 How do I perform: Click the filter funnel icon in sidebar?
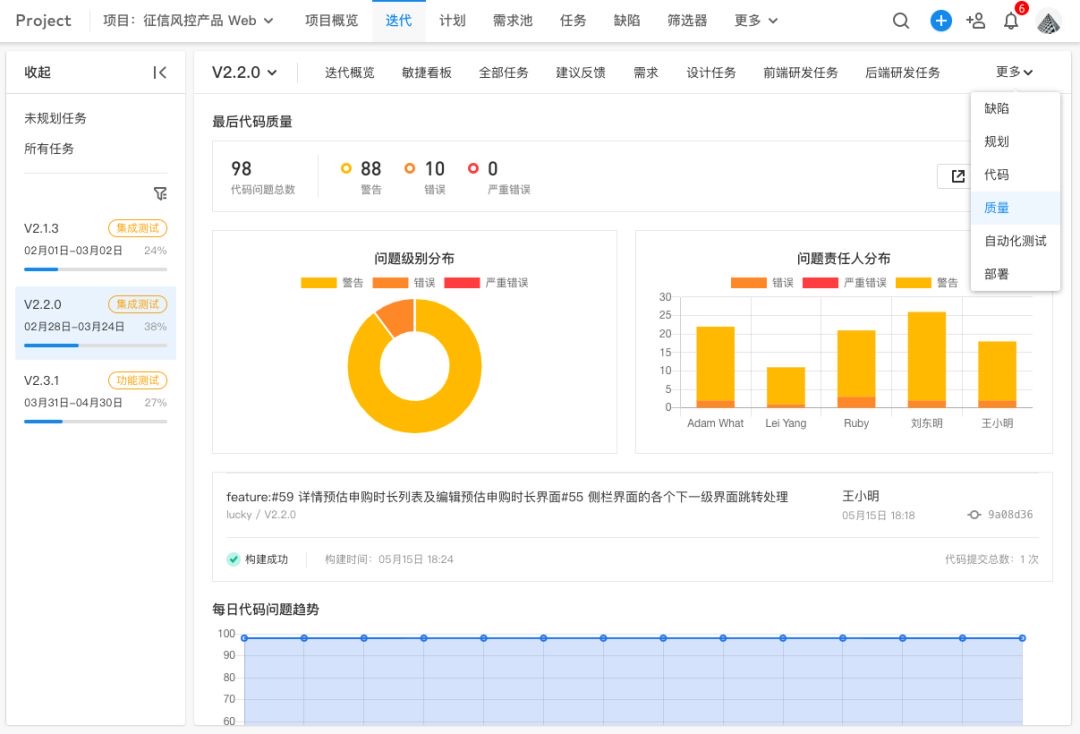click(161, 193)
